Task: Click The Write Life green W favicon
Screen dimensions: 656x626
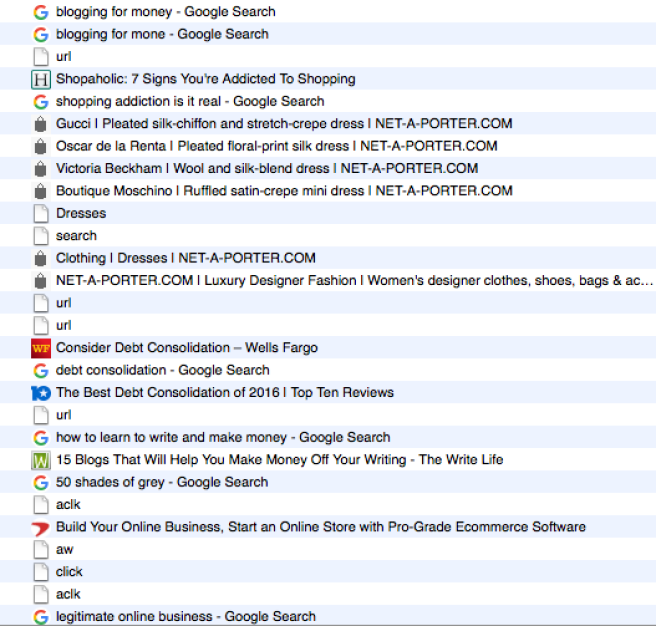Action: 40,460
